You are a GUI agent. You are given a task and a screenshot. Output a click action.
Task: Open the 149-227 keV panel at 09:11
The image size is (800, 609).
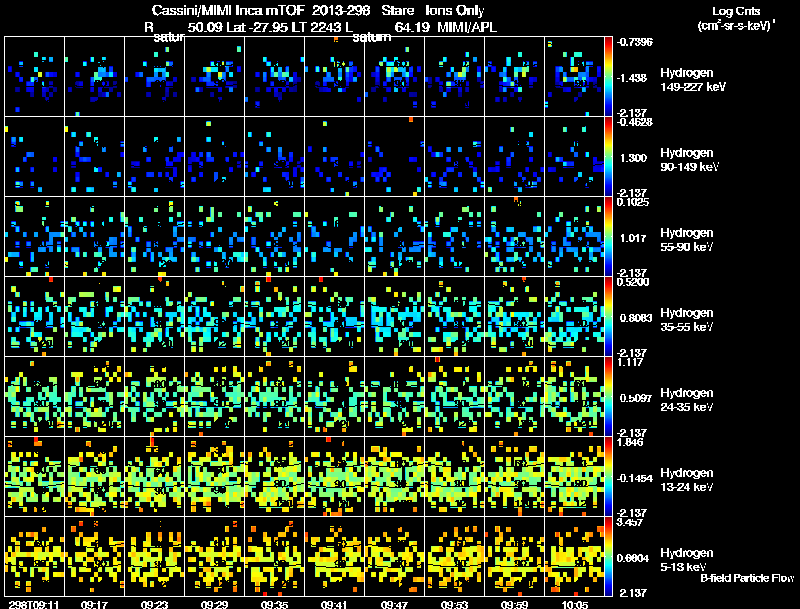point(35,77)
